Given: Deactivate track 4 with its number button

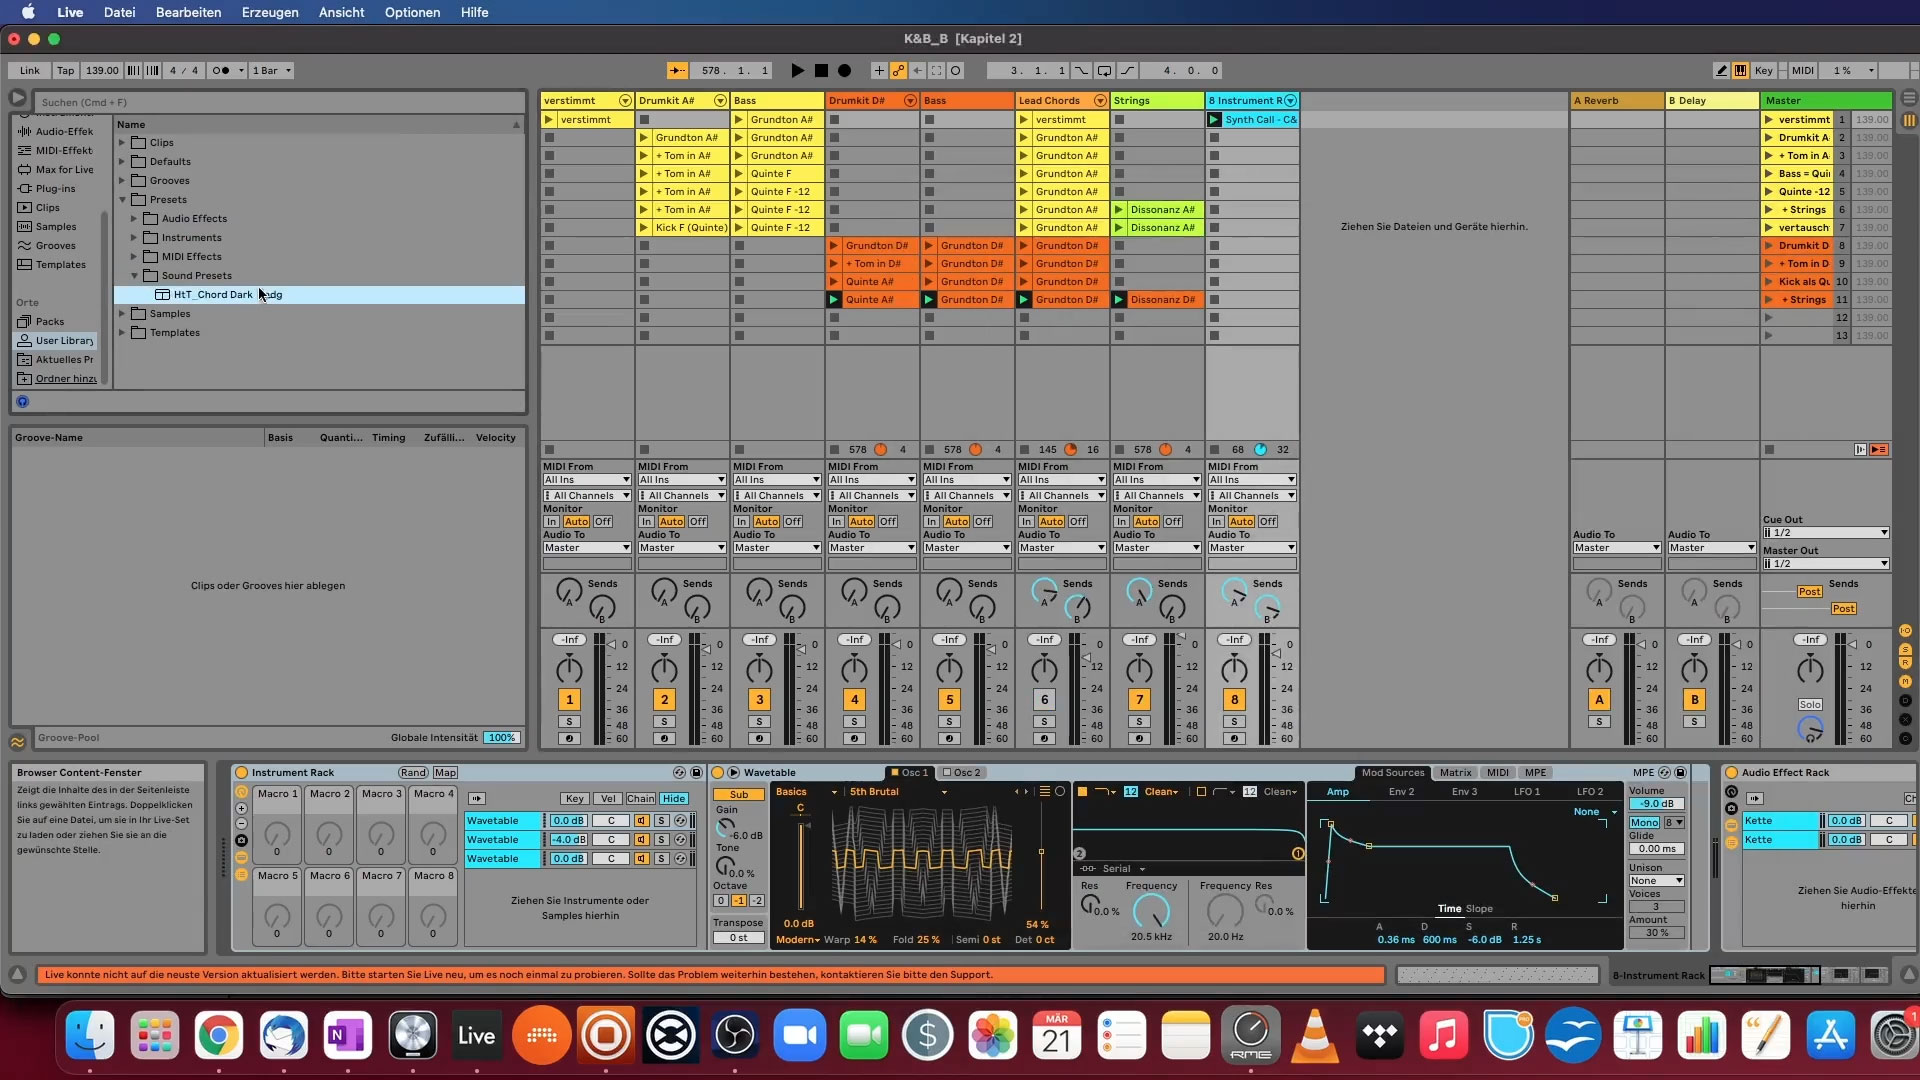Looking at the screenshot, I should (854, 699).
